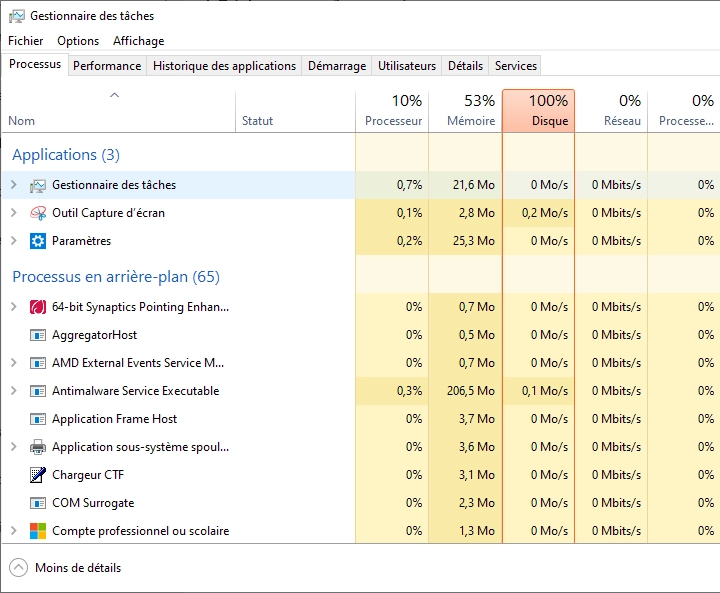
Task: Select Processus en arrière-plan (65) heading
Action: (x=116, y=277)
